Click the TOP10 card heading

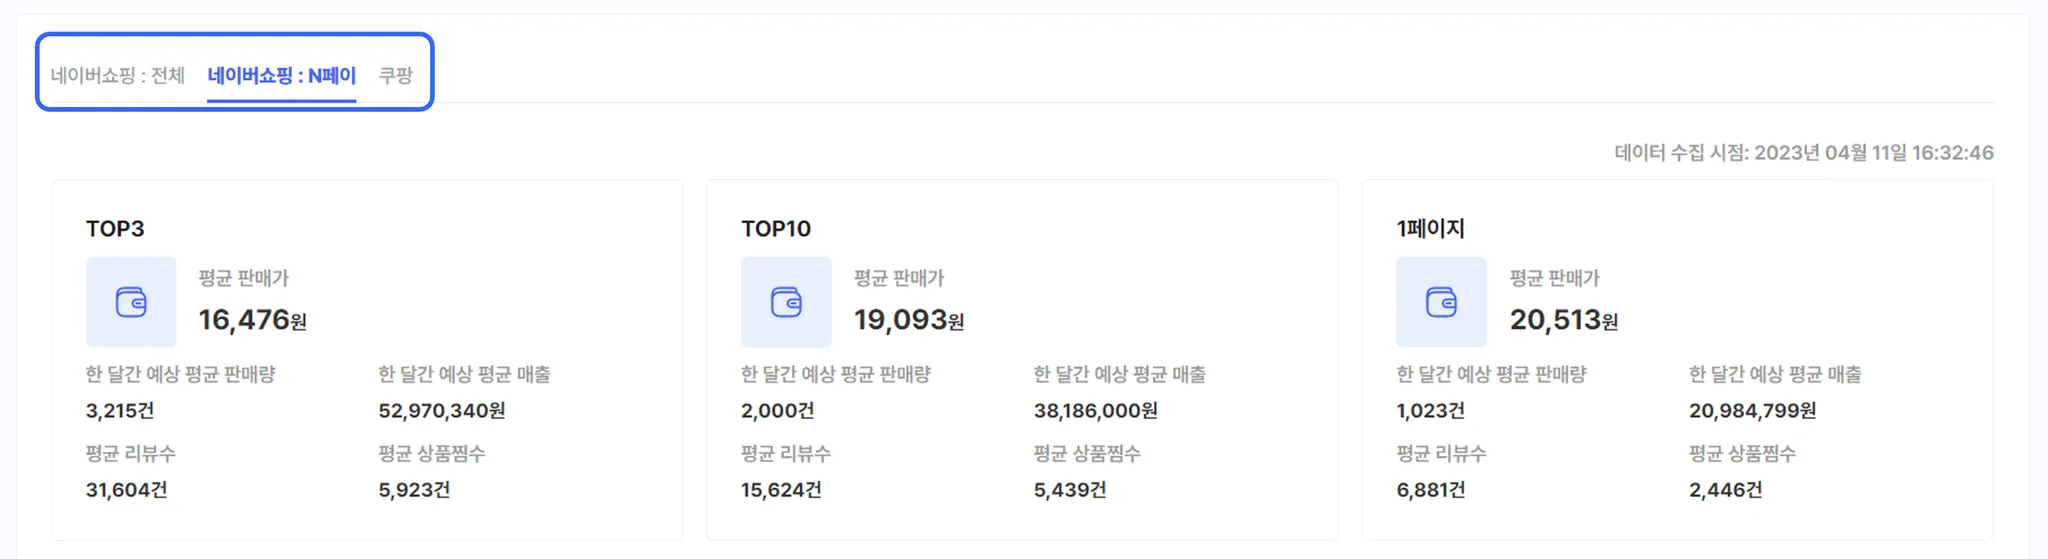(776, 229)
